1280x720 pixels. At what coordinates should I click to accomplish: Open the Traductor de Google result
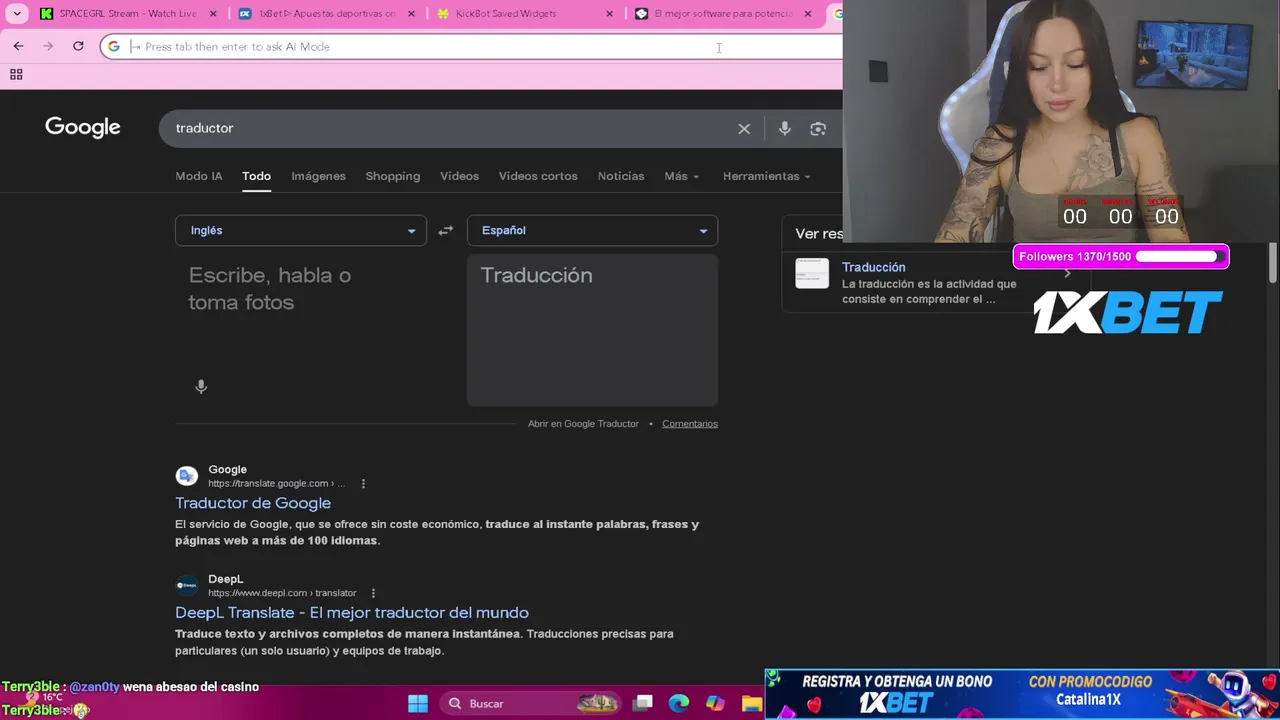[x=253, y=503]
